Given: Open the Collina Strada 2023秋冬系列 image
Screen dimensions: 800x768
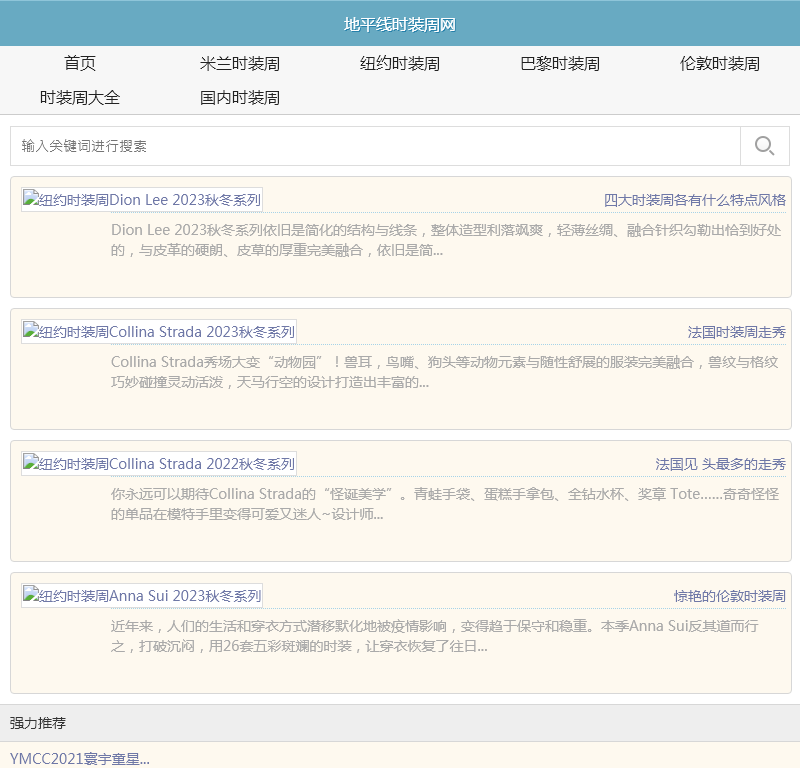Looking at the screenshot, I should (x=159, y=332).
